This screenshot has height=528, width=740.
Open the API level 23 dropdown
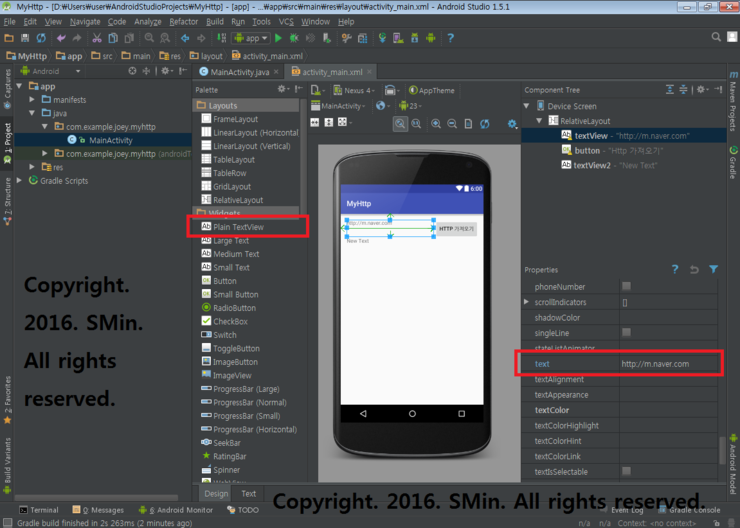pyautogui.click(x=410, y=106)
